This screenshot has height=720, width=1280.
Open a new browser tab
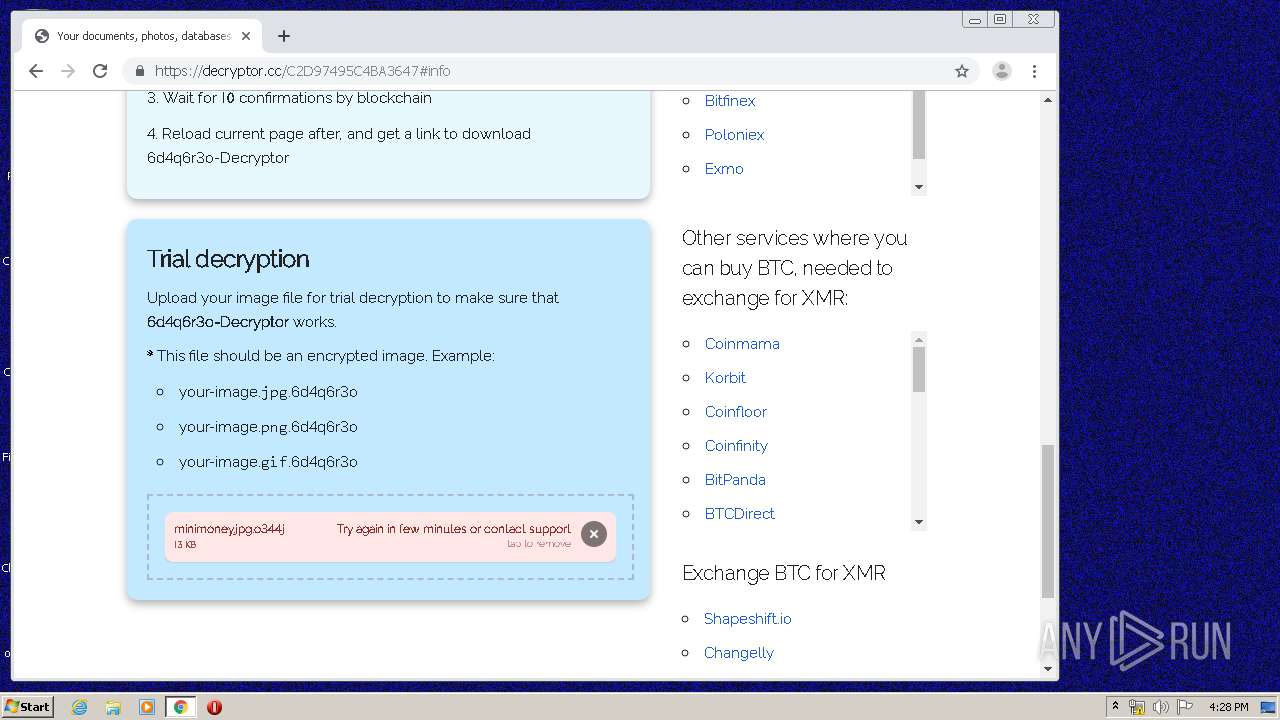click(284, 36)
